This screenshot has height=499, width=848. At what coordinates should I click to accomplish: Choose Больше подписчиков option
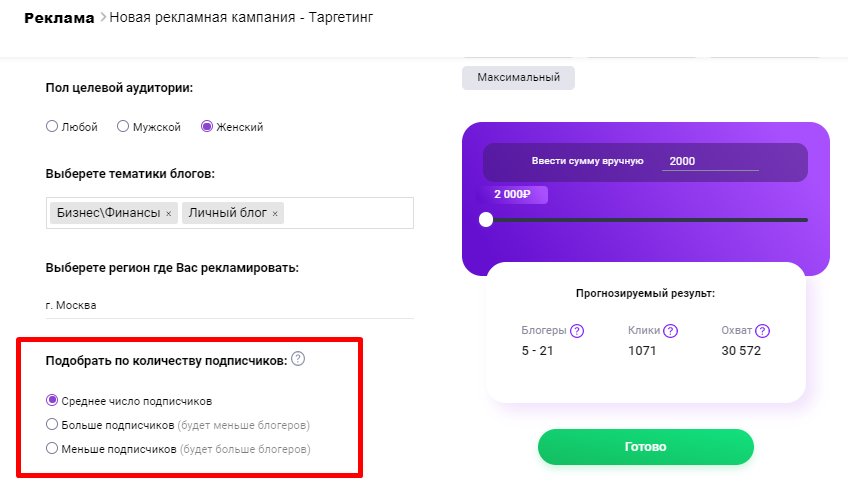[52, 424]
